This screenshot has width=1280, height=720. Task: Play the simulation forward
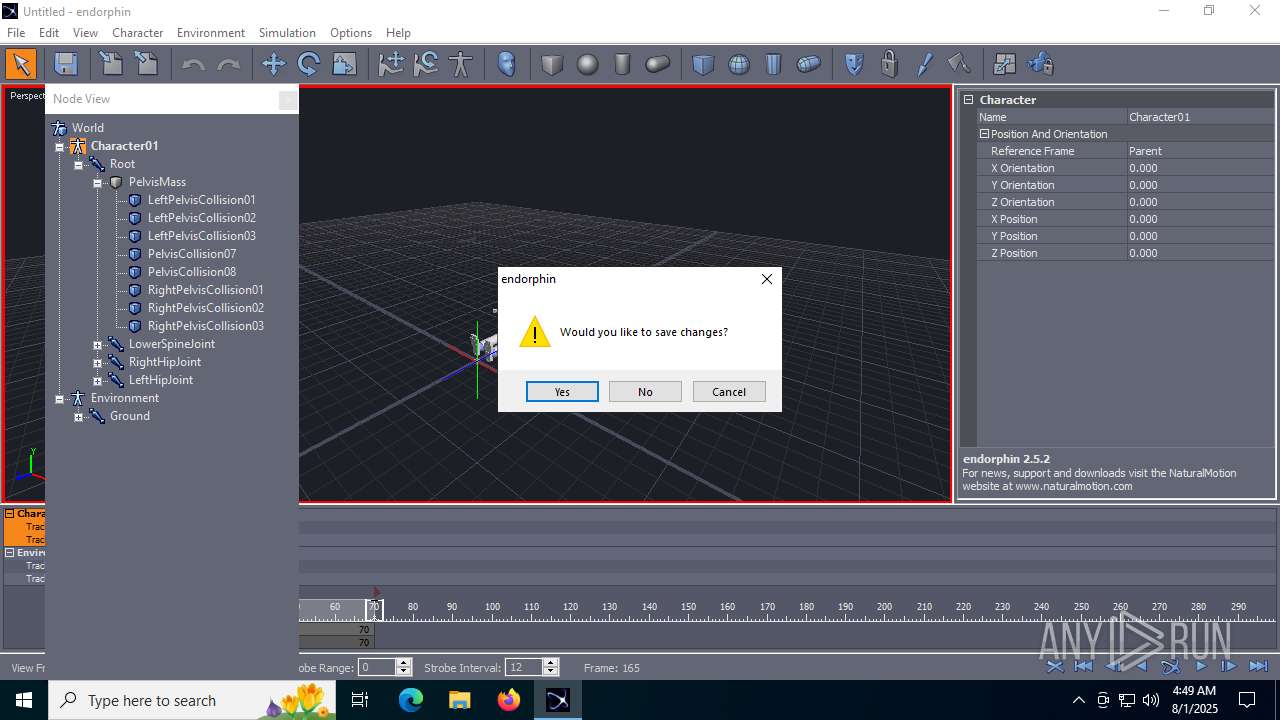[1201, 666]
